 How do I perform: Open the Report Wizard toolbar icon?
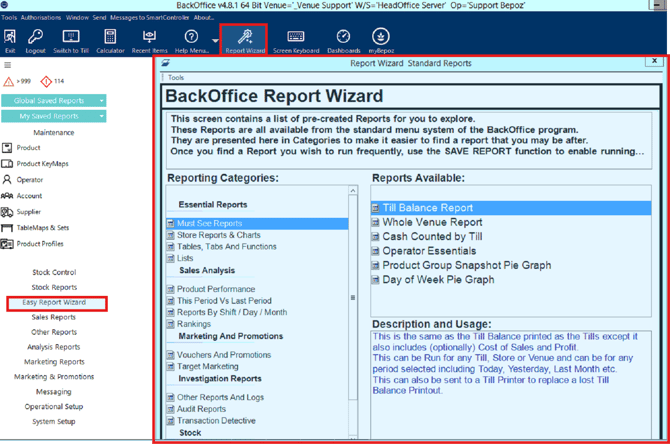pyautogui.click(x=245, y=40)
